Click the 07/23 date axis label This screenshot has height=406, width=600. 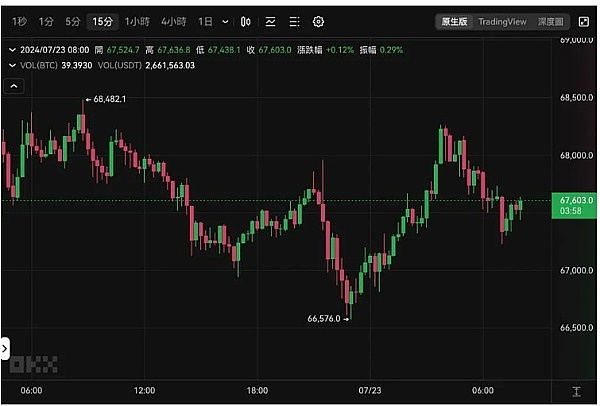coord(370,391)
